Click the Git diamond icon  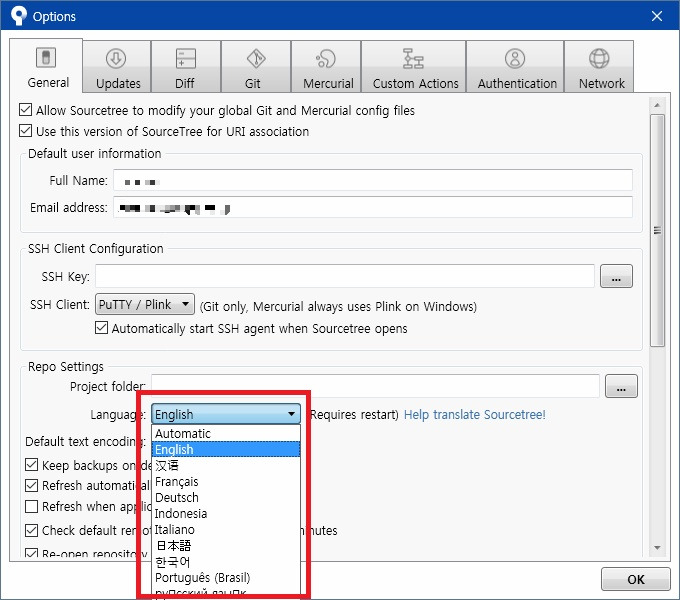[x=256, y=59]
